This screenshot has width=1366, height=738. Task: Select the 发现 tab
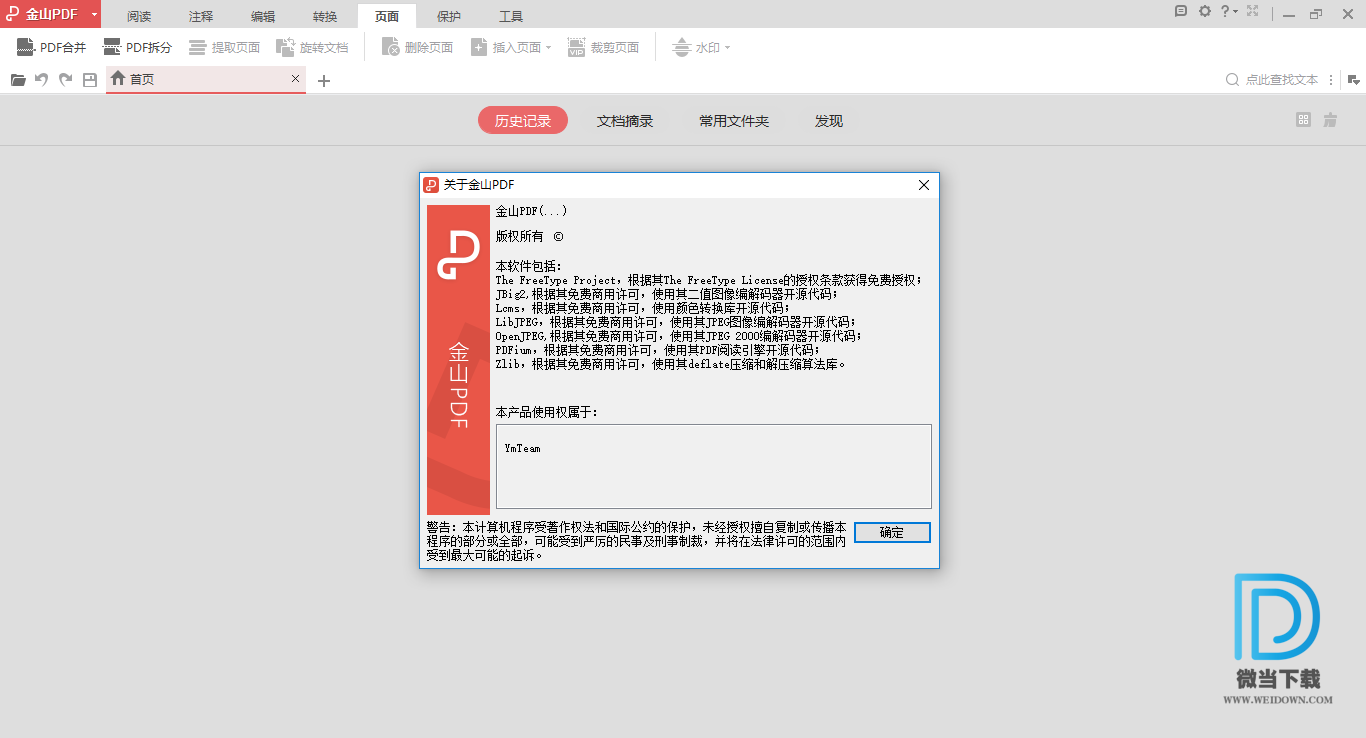(x=829, y=121)
